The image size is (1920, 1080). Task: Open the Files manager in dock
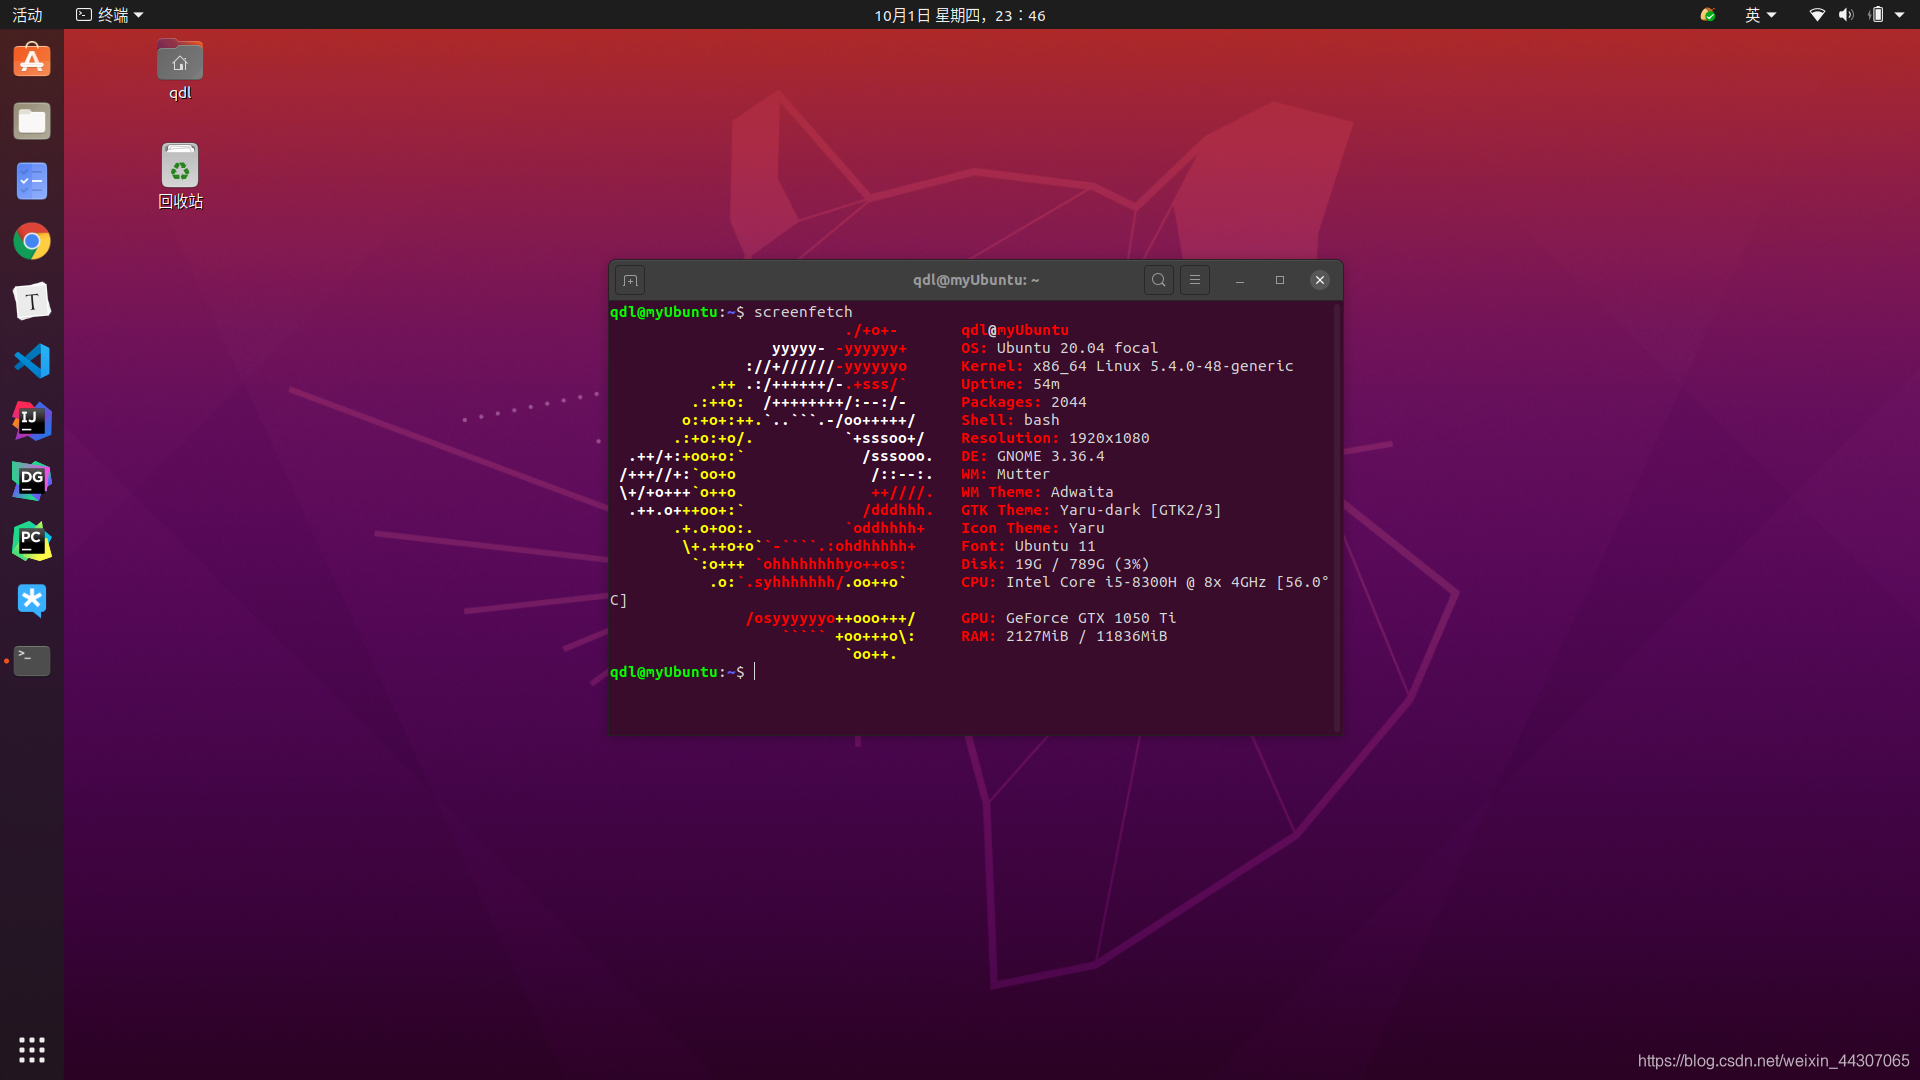click(x=32, y=121)
